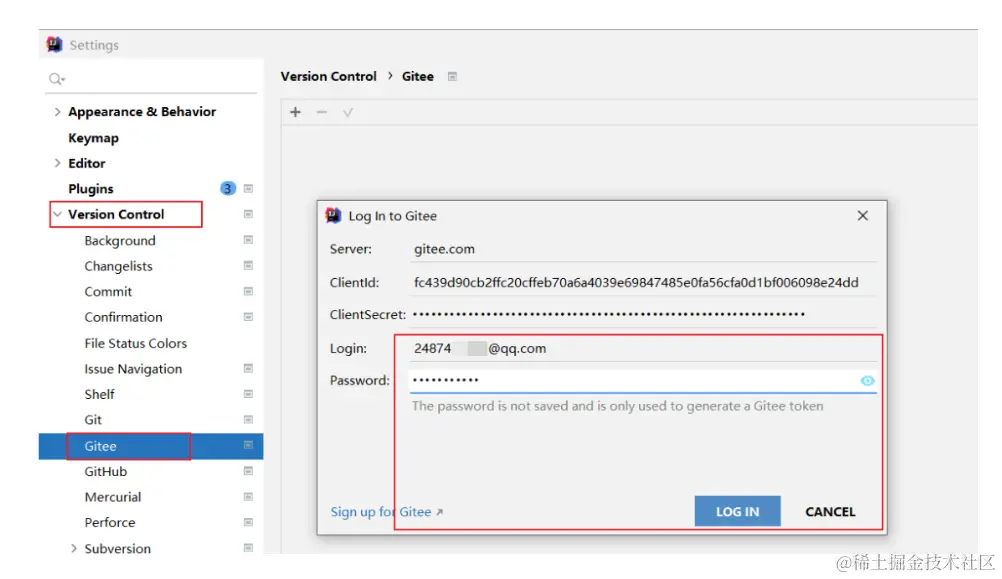The height and width of the screenshot is (579, 1002).
Task: Select Commit settings item
Action: (x=108, y=292)
